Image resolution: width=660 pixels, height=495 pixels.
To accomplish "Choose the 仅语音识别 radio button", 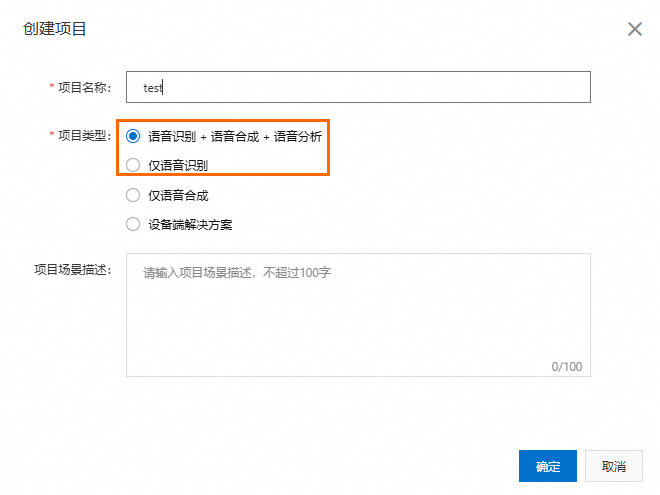I will 133,165.
